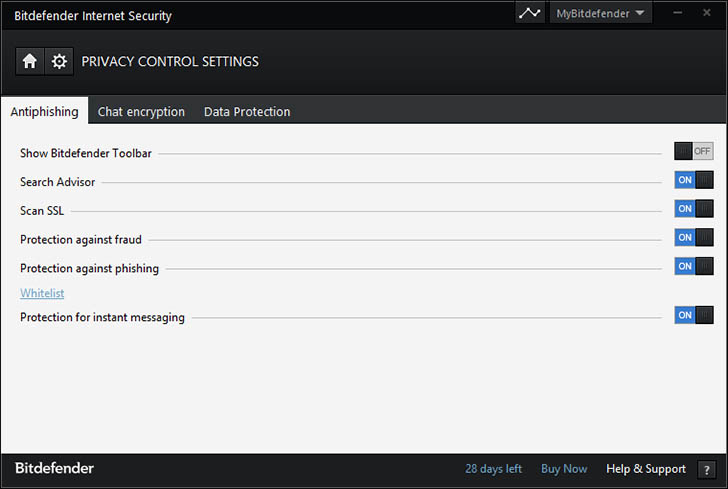Disable the Scan SSL switch
728x489 pixels.
coord(694,209)
